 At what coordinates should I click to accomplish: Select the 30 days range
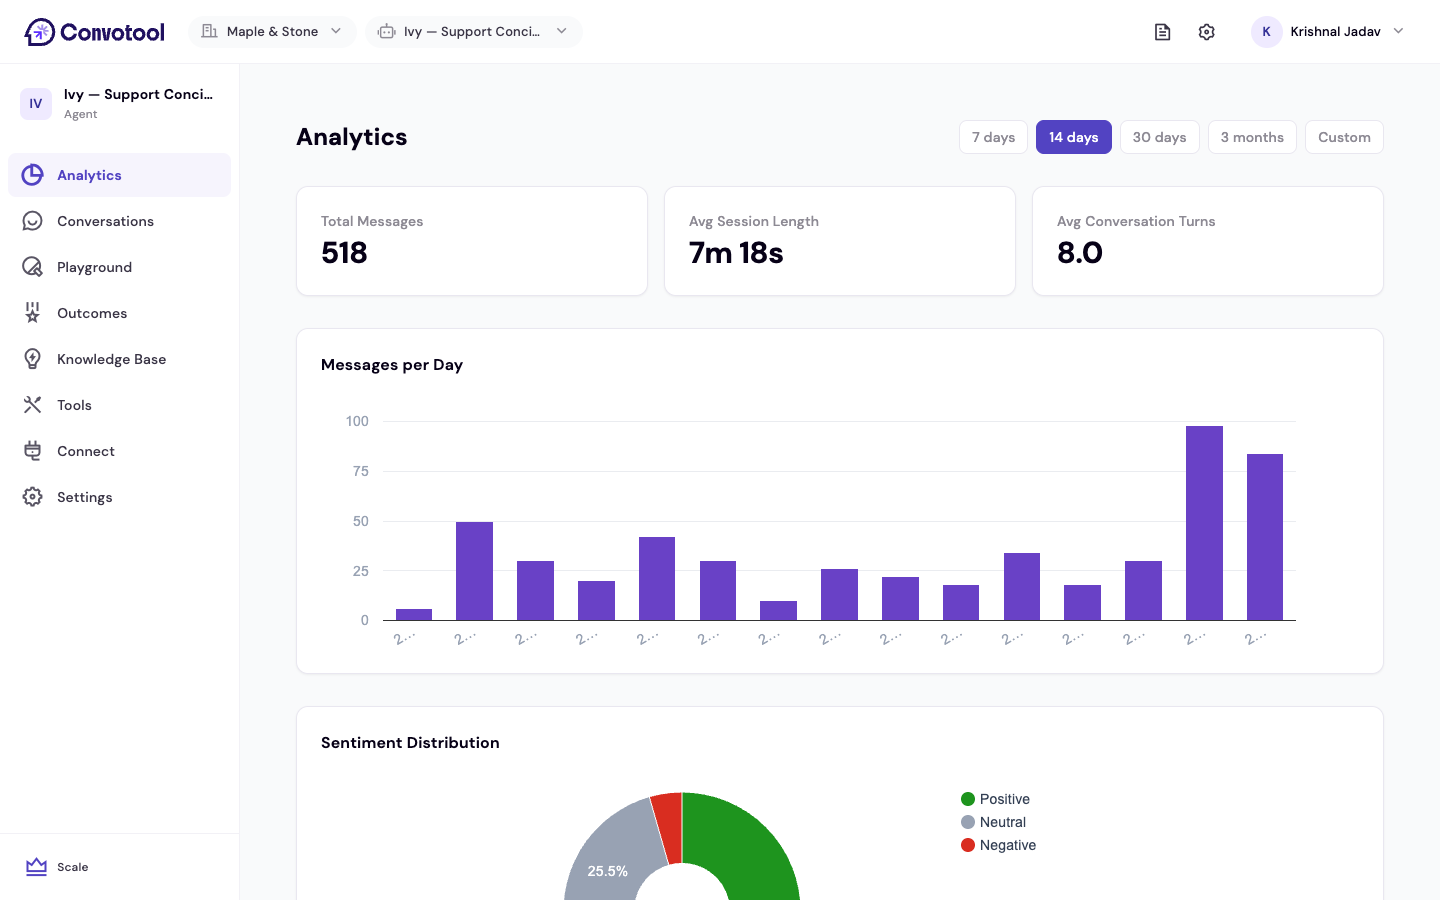coord(1160,137)
